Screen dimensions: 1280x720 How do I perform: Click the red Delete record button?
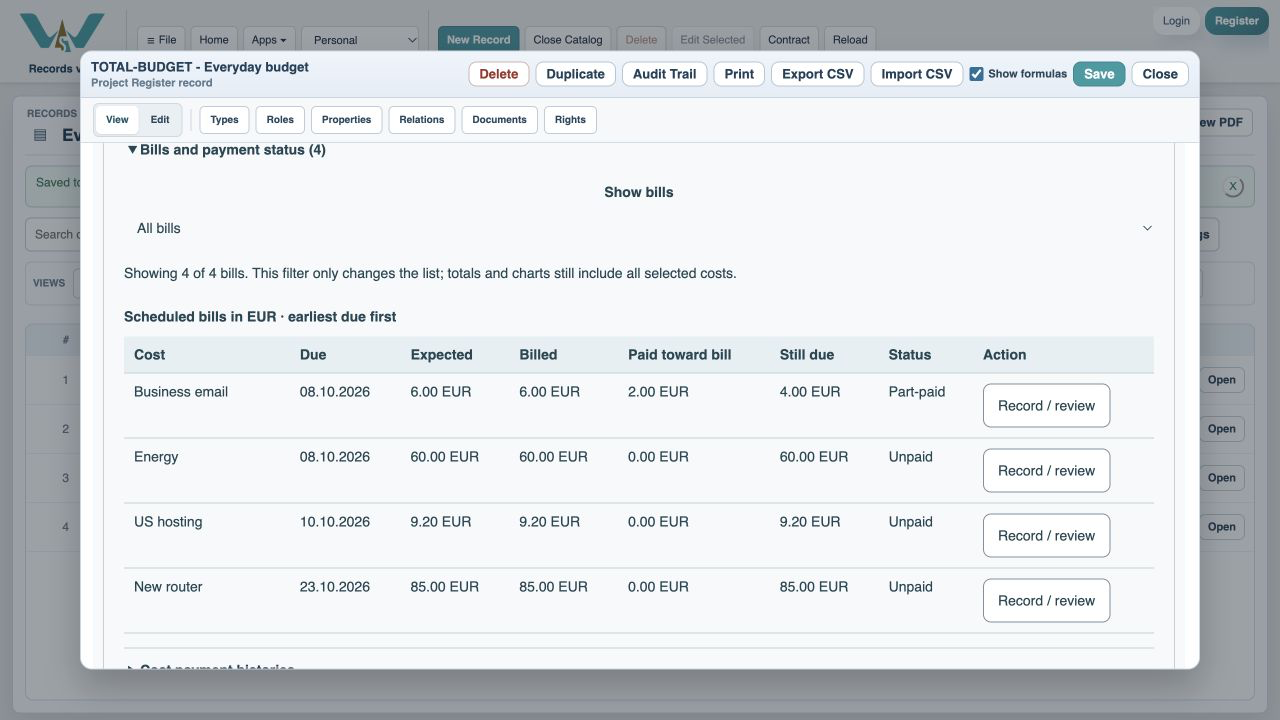(x=498, y=74)
